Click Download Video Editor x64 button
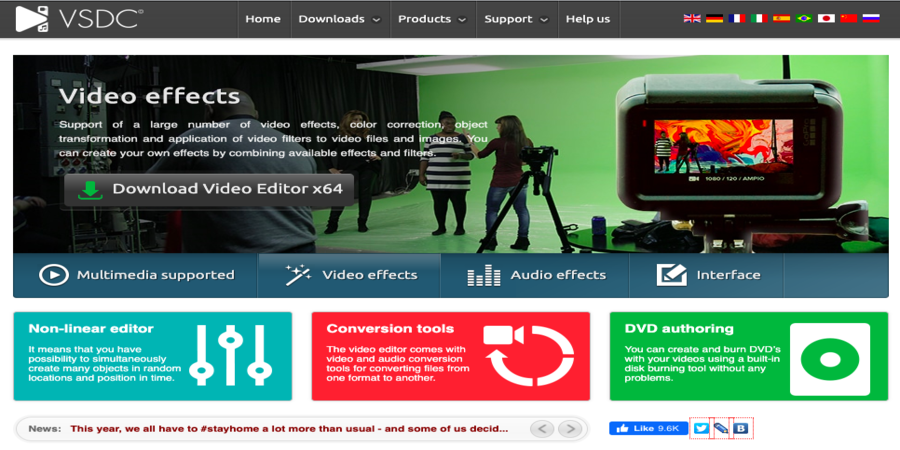 pos(210,190)
